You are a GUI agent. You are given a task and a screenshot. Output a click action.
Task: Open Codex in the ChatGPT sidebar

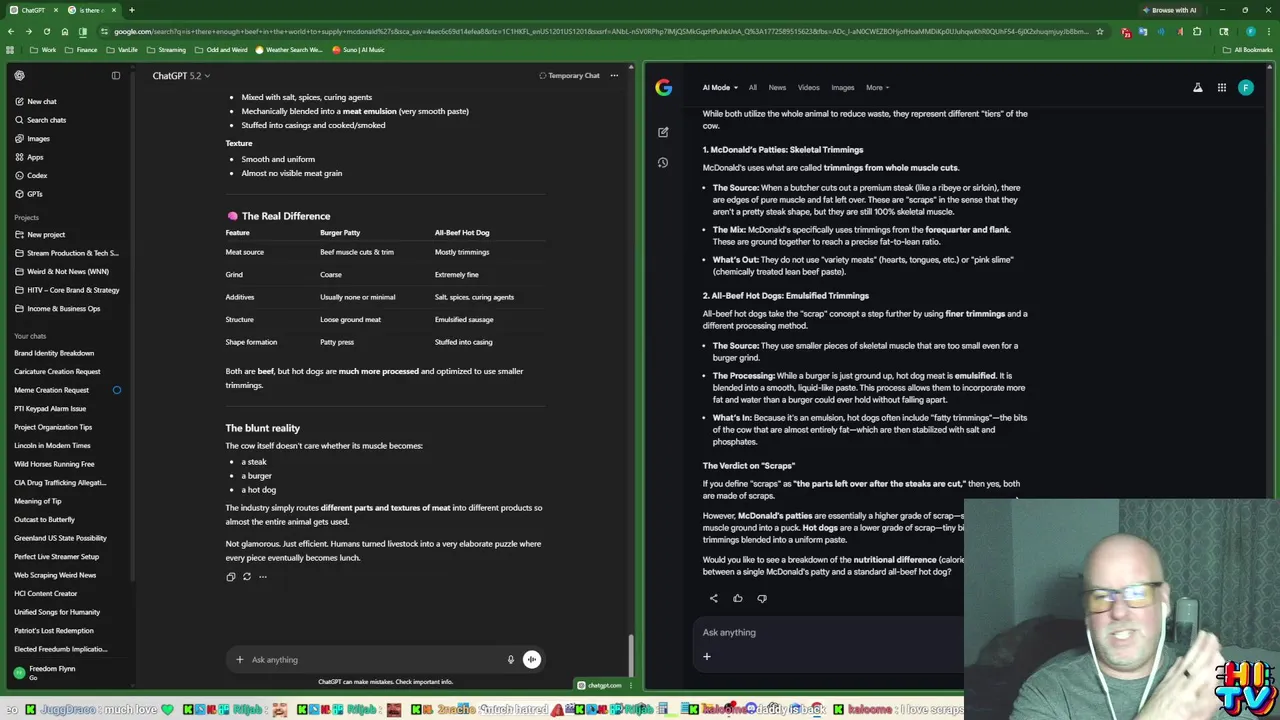[31, 175]
